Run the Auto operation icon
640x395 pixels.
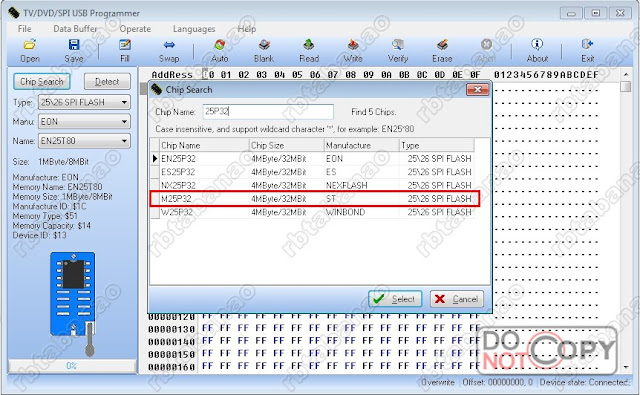pyautogui.click(x=220, y=44)
